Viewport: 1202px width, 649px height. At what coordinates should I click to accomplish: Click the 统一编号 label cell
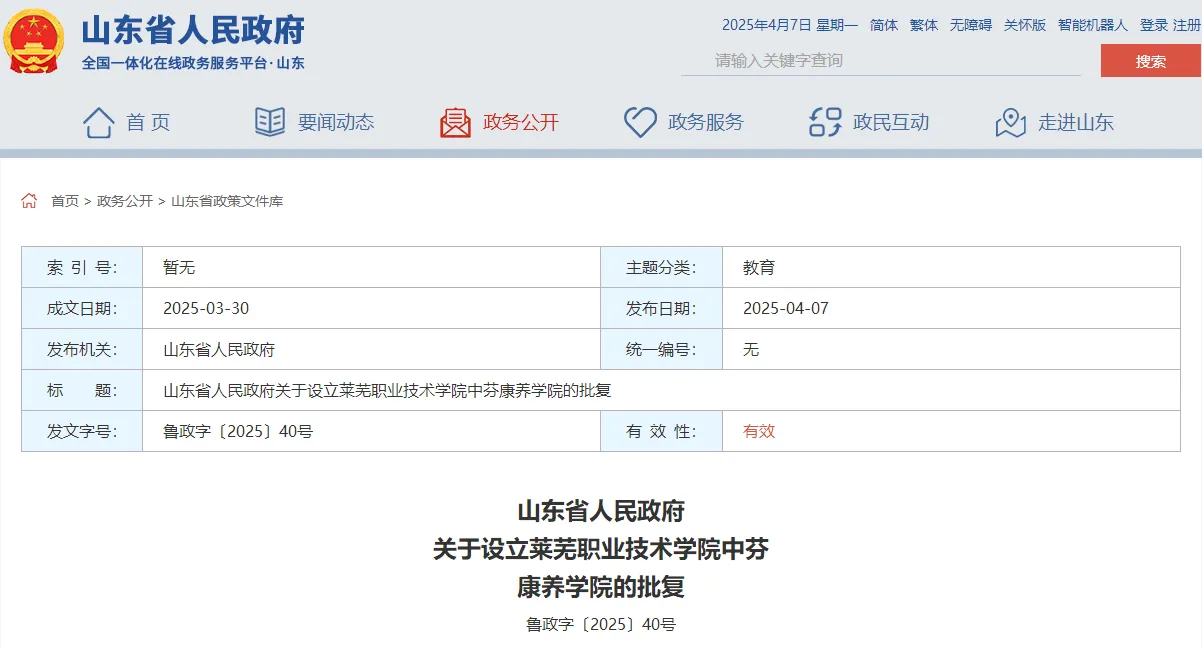pyautogui.click(x=661, y=350)
